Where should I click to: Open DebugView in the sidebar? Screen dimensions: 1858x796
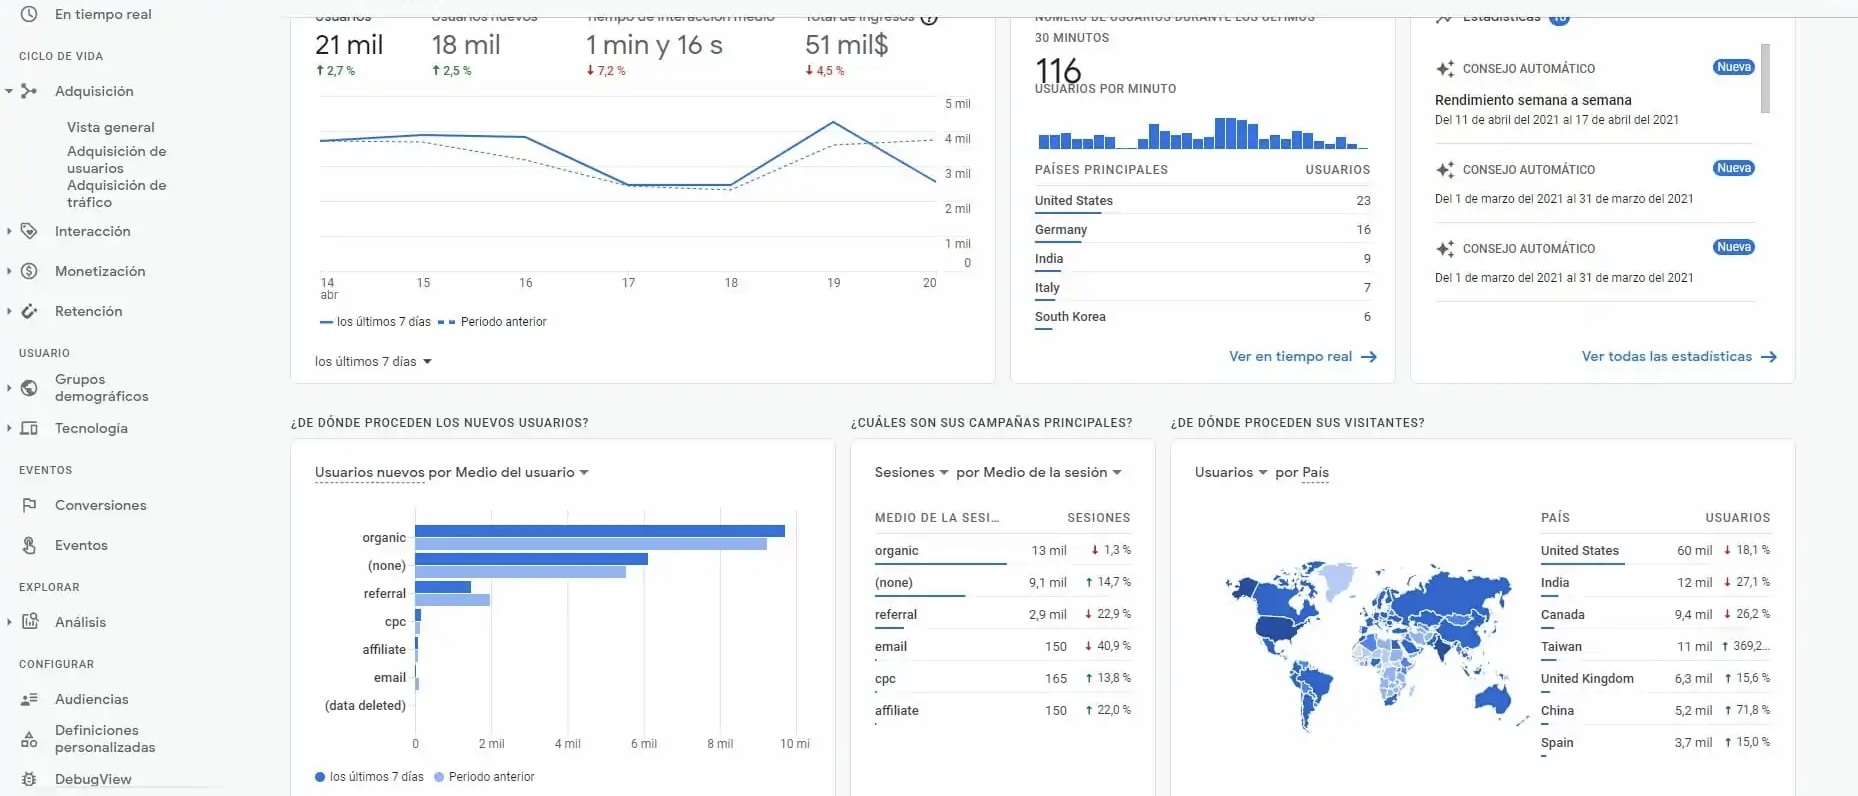click(93, 779)
